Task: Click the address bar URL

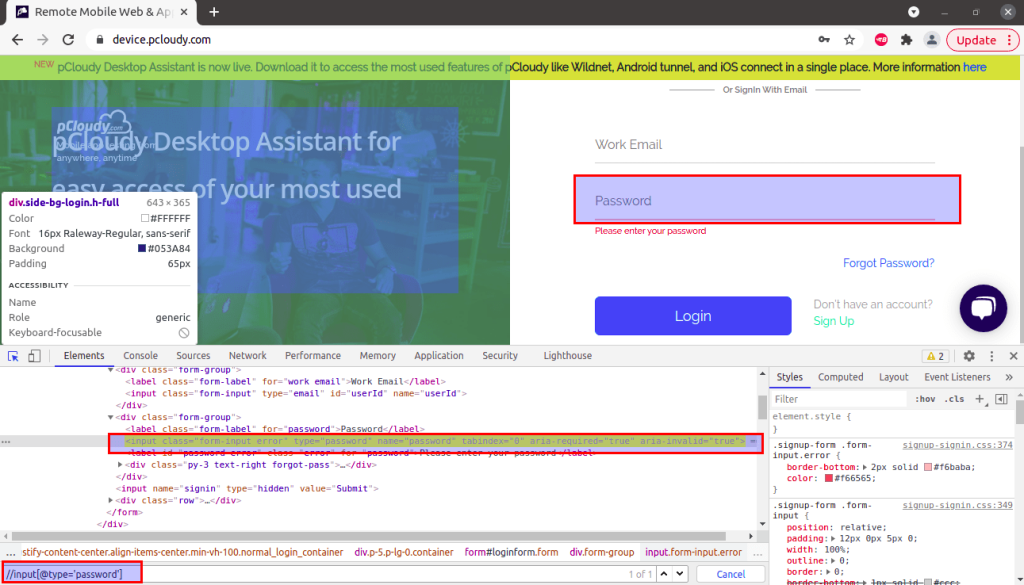Action: pos(161,40)
